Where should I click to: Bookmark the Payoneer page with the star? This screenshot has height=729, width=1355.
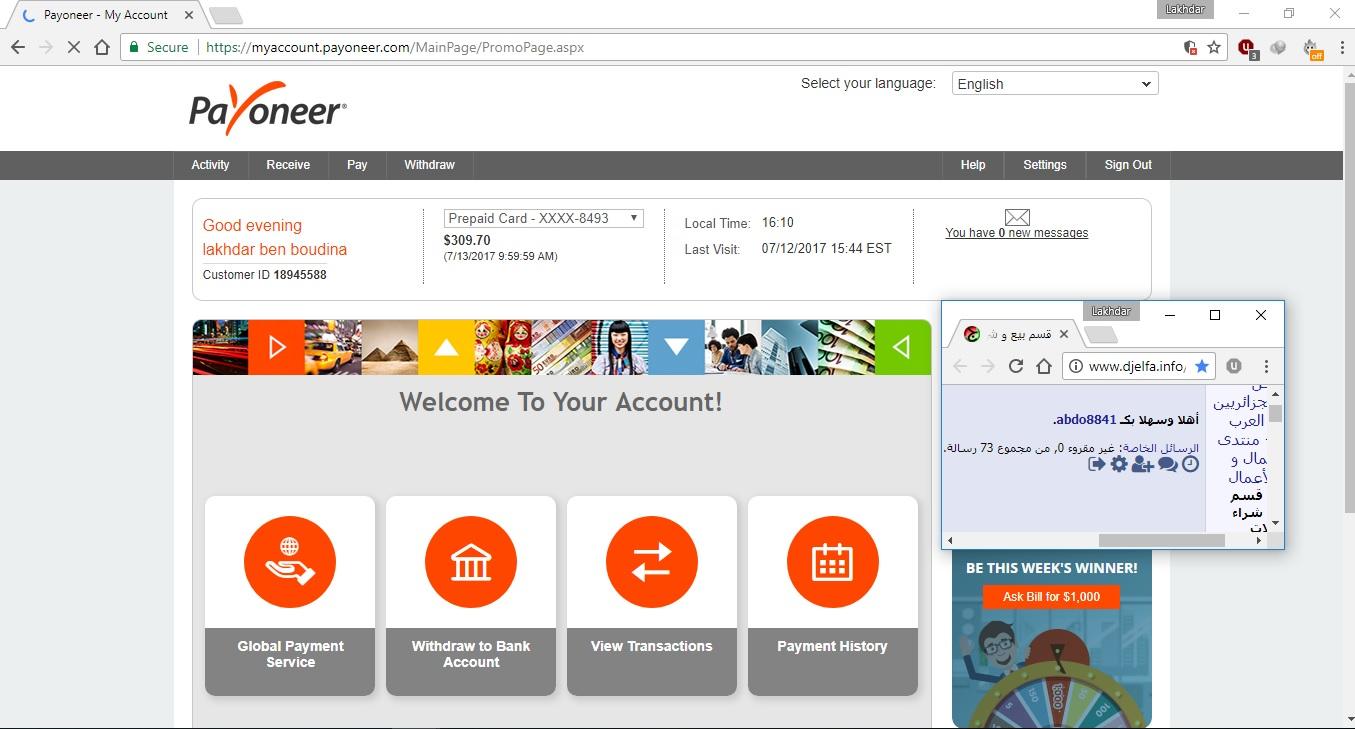pyautogui.click(x=1214, y=47)
